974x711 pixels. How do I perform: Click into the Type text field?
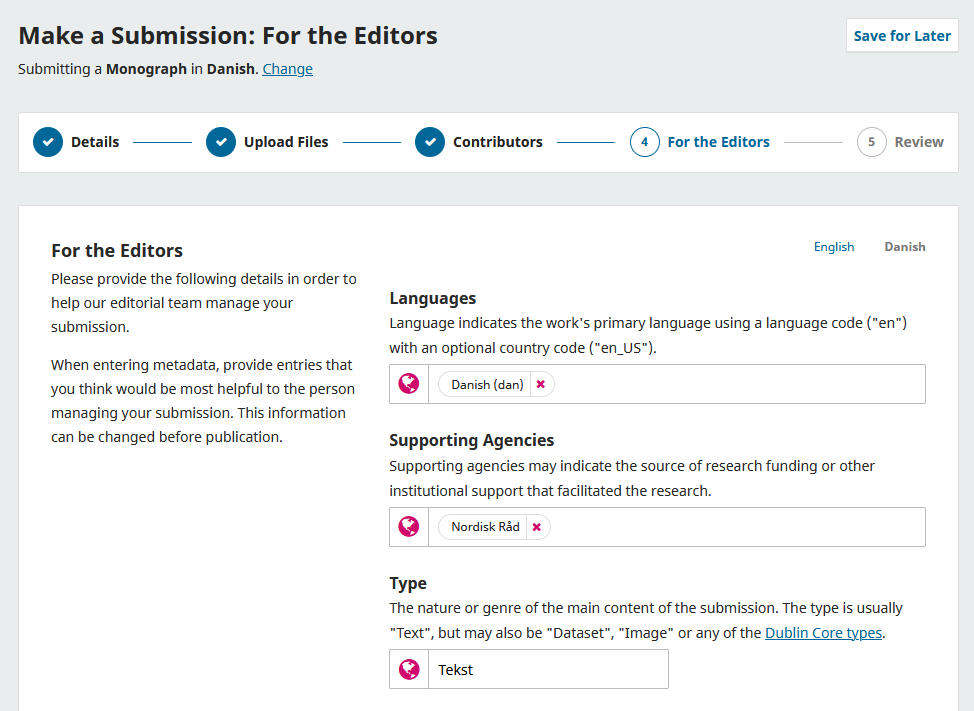pyautogui.click(x=550, y=670)
